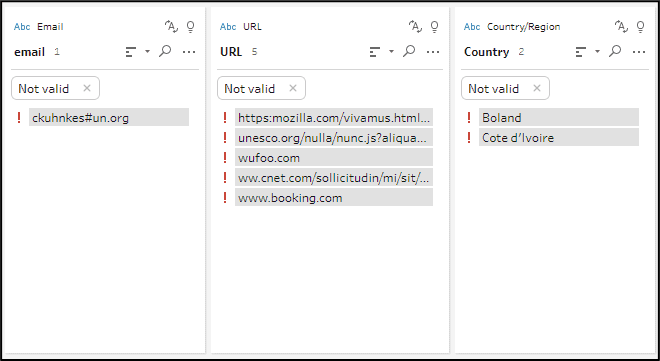Select the www.booking.com value
Image resolution: width=660 pixels, height=361 pixels.
(334, 198)
